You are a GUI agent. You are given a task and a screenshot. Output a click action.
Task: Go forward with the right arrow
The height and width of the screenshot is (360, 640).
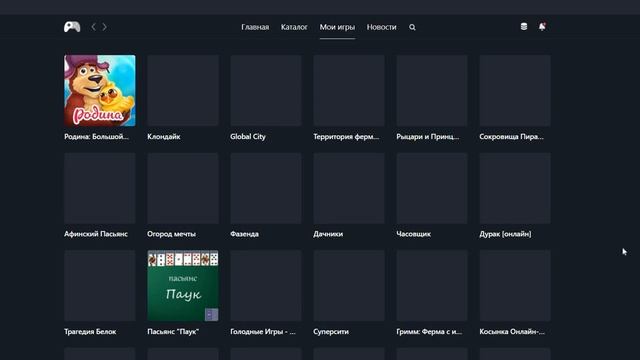click(x=104, y=27)
